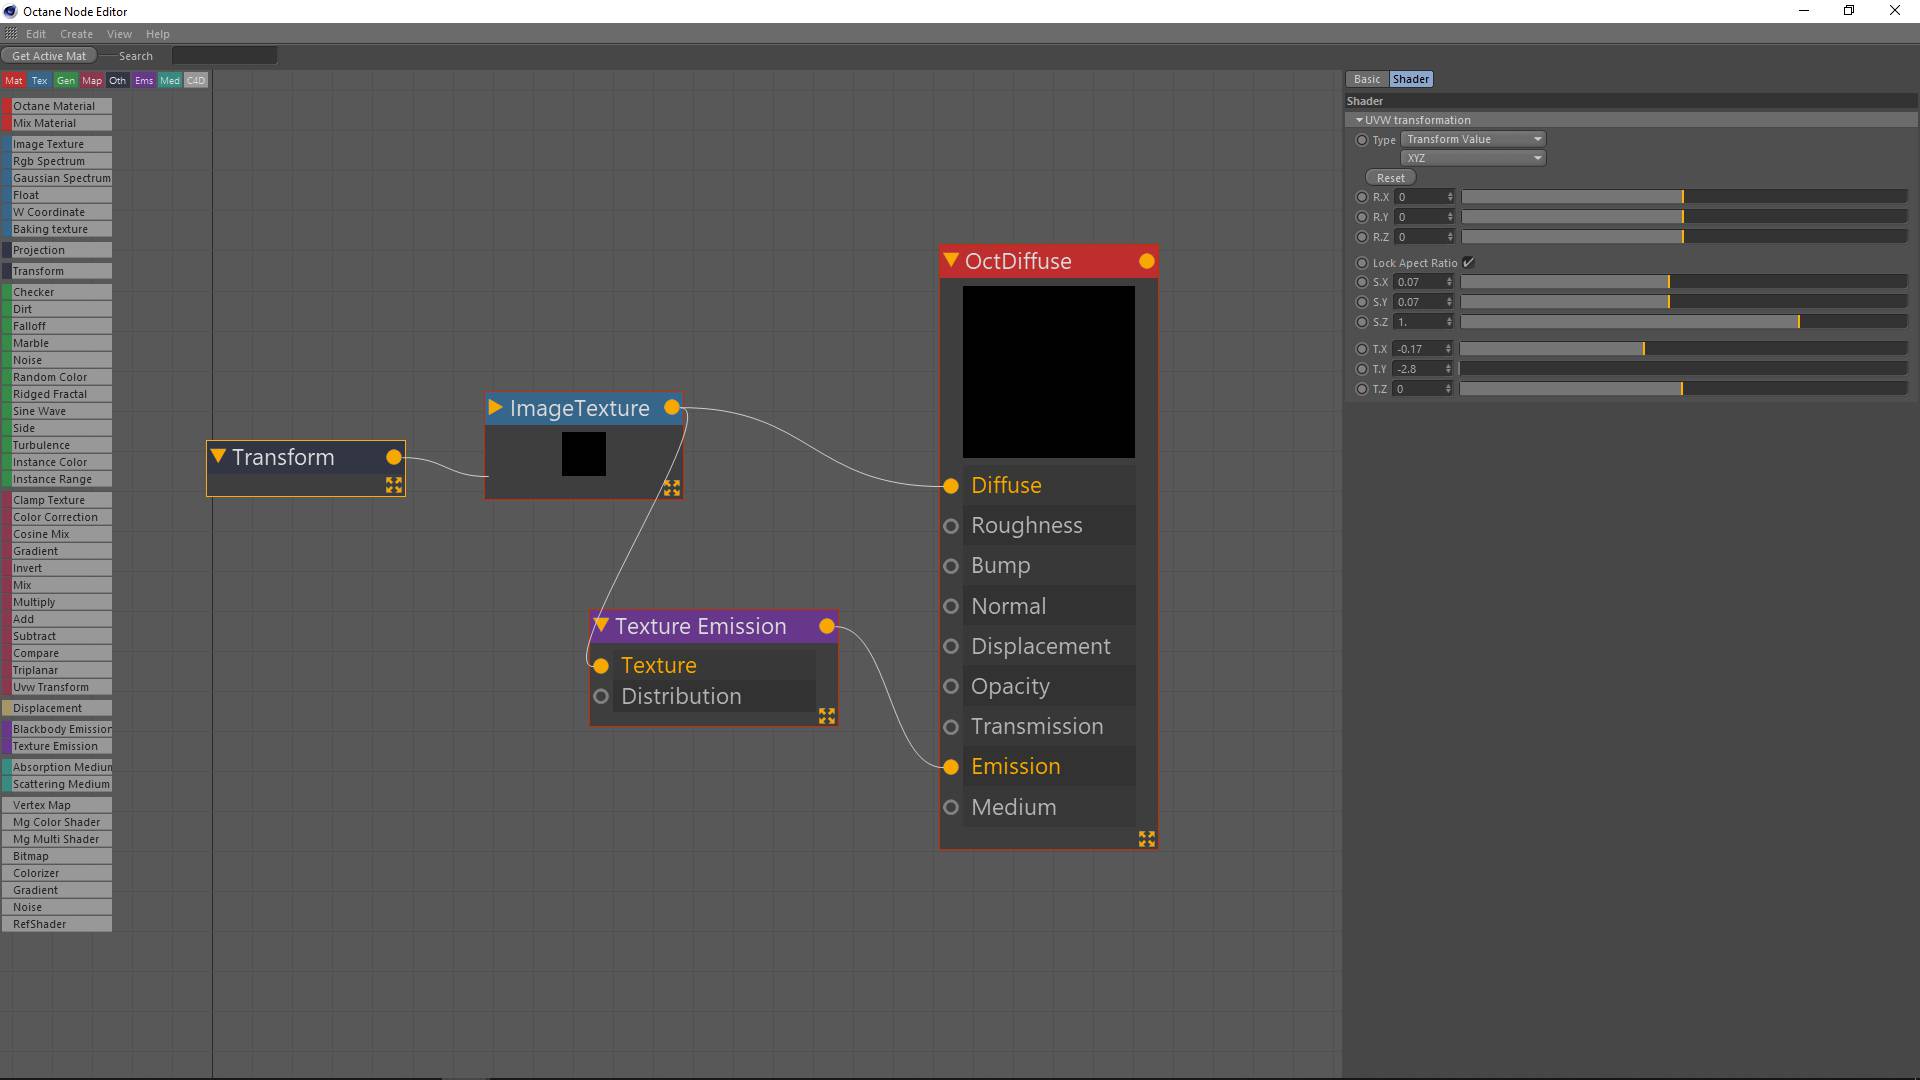Switch to the Basic tab

click(1367, 79)
